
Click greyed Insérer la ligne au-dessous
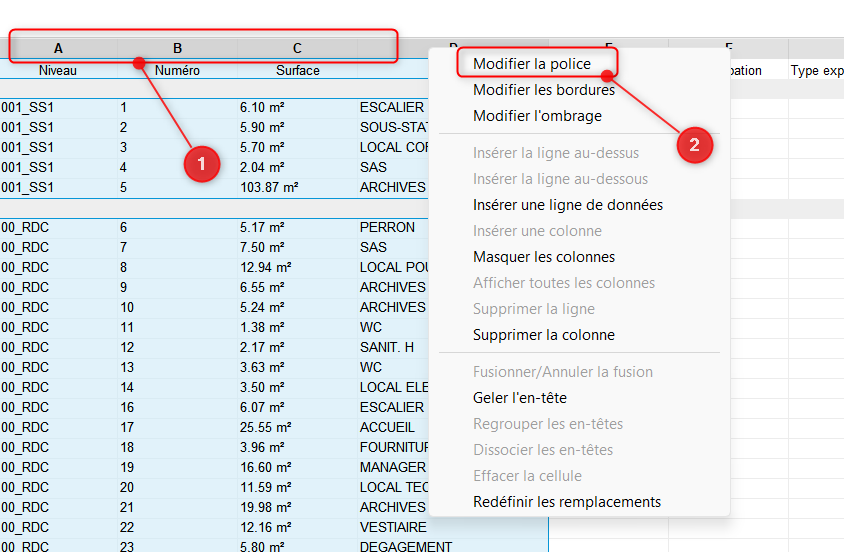[560, 179]
